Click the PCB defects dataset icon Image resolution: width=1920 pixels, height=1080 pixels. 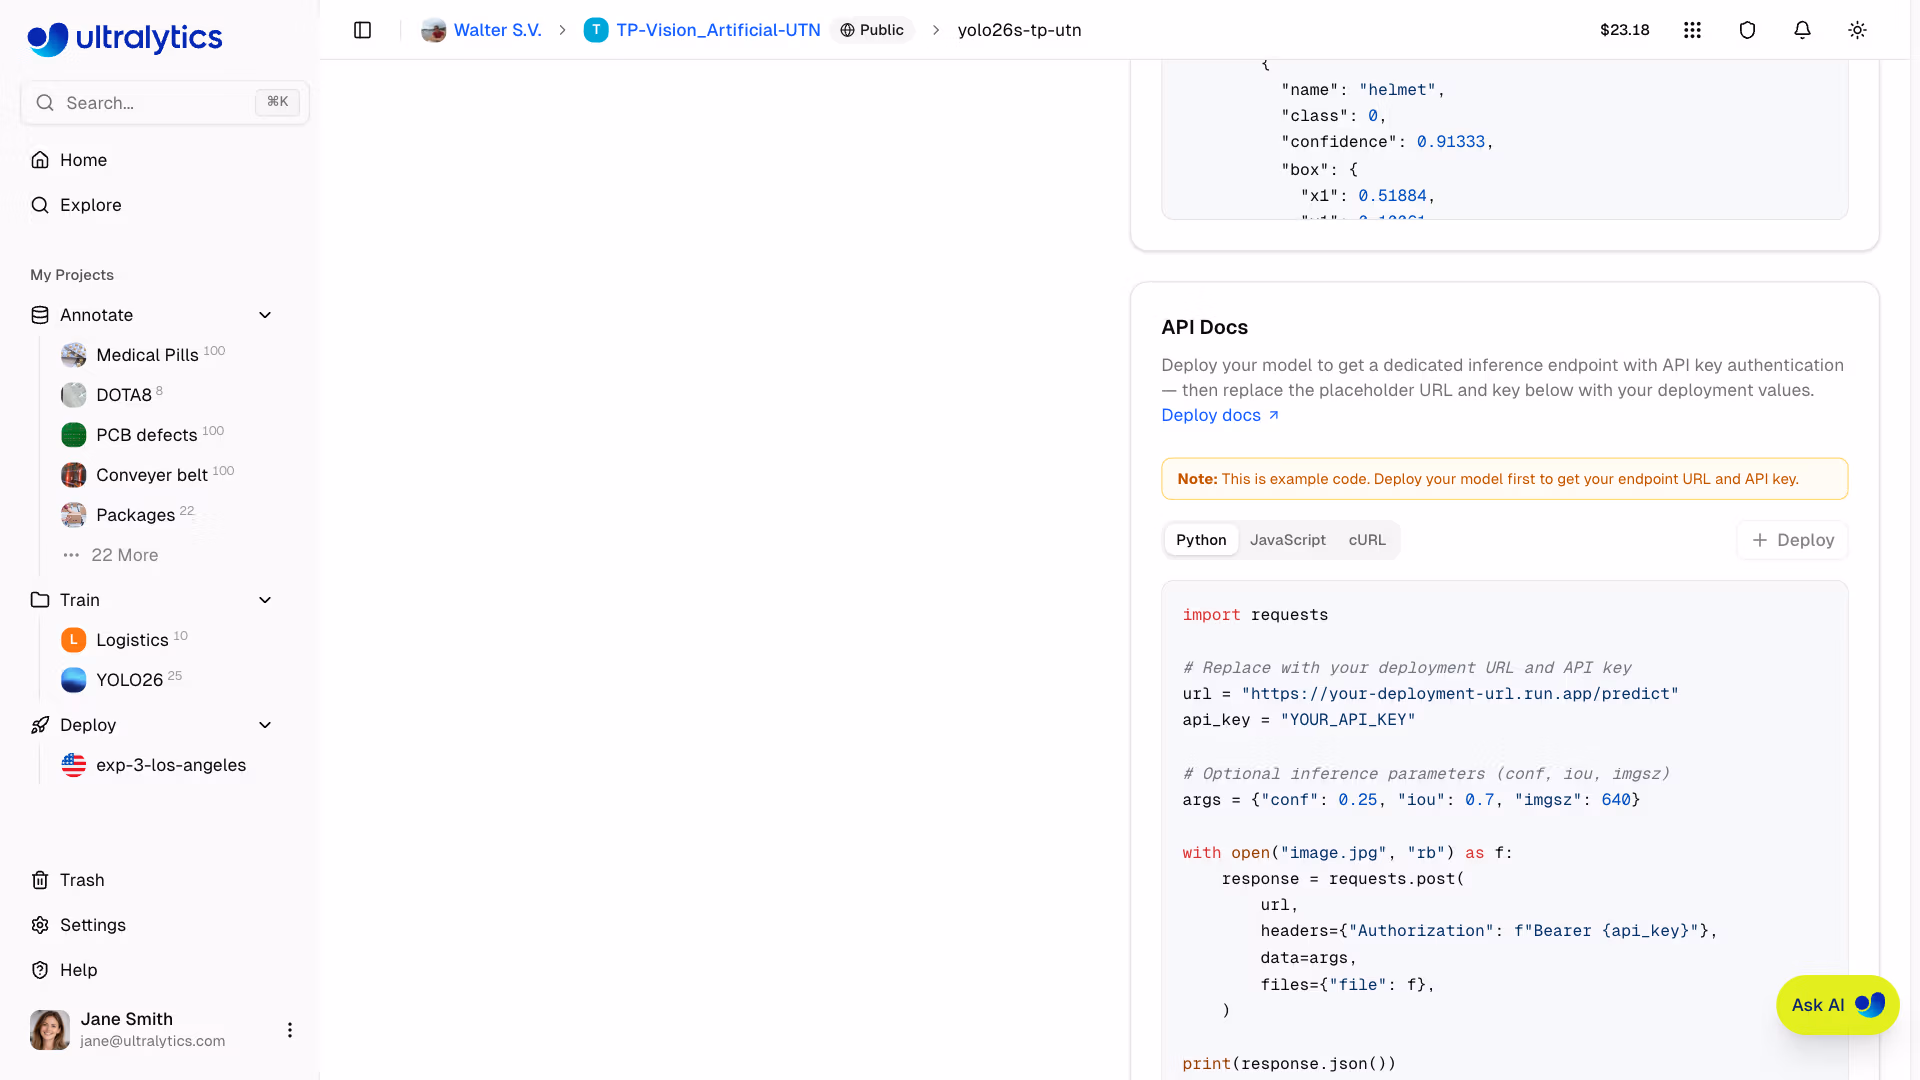pyautogui.click(x=74, y=435)
